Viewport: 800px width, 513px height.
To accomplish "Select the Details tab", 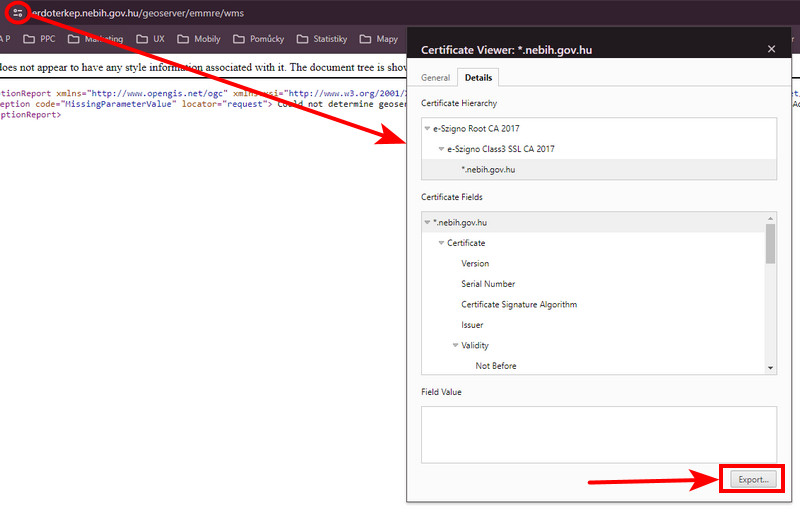I will pyautogui.click(x=477, y=77).
